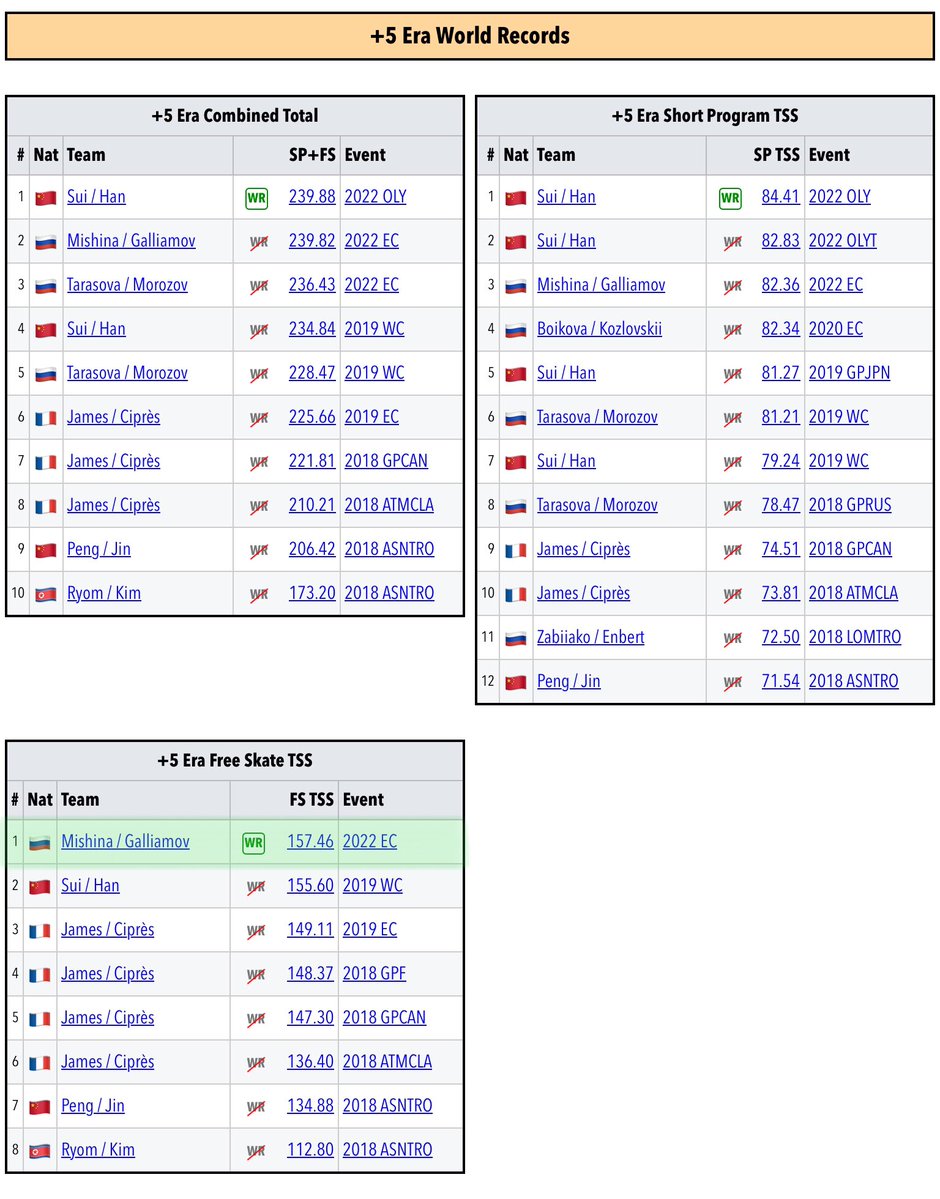Click the Russia flag beside Mishina / Galliamov 239.82
This screenshot has width=940, height=1199.
pos(46,242)
